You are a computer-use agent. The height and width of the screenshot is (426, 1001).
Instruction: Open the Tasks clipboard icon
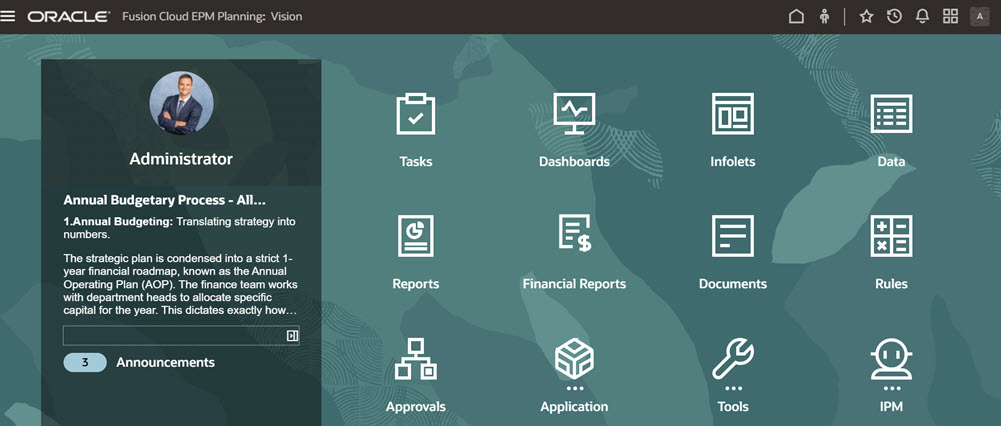pyautogui.click(x=416, y=114)
